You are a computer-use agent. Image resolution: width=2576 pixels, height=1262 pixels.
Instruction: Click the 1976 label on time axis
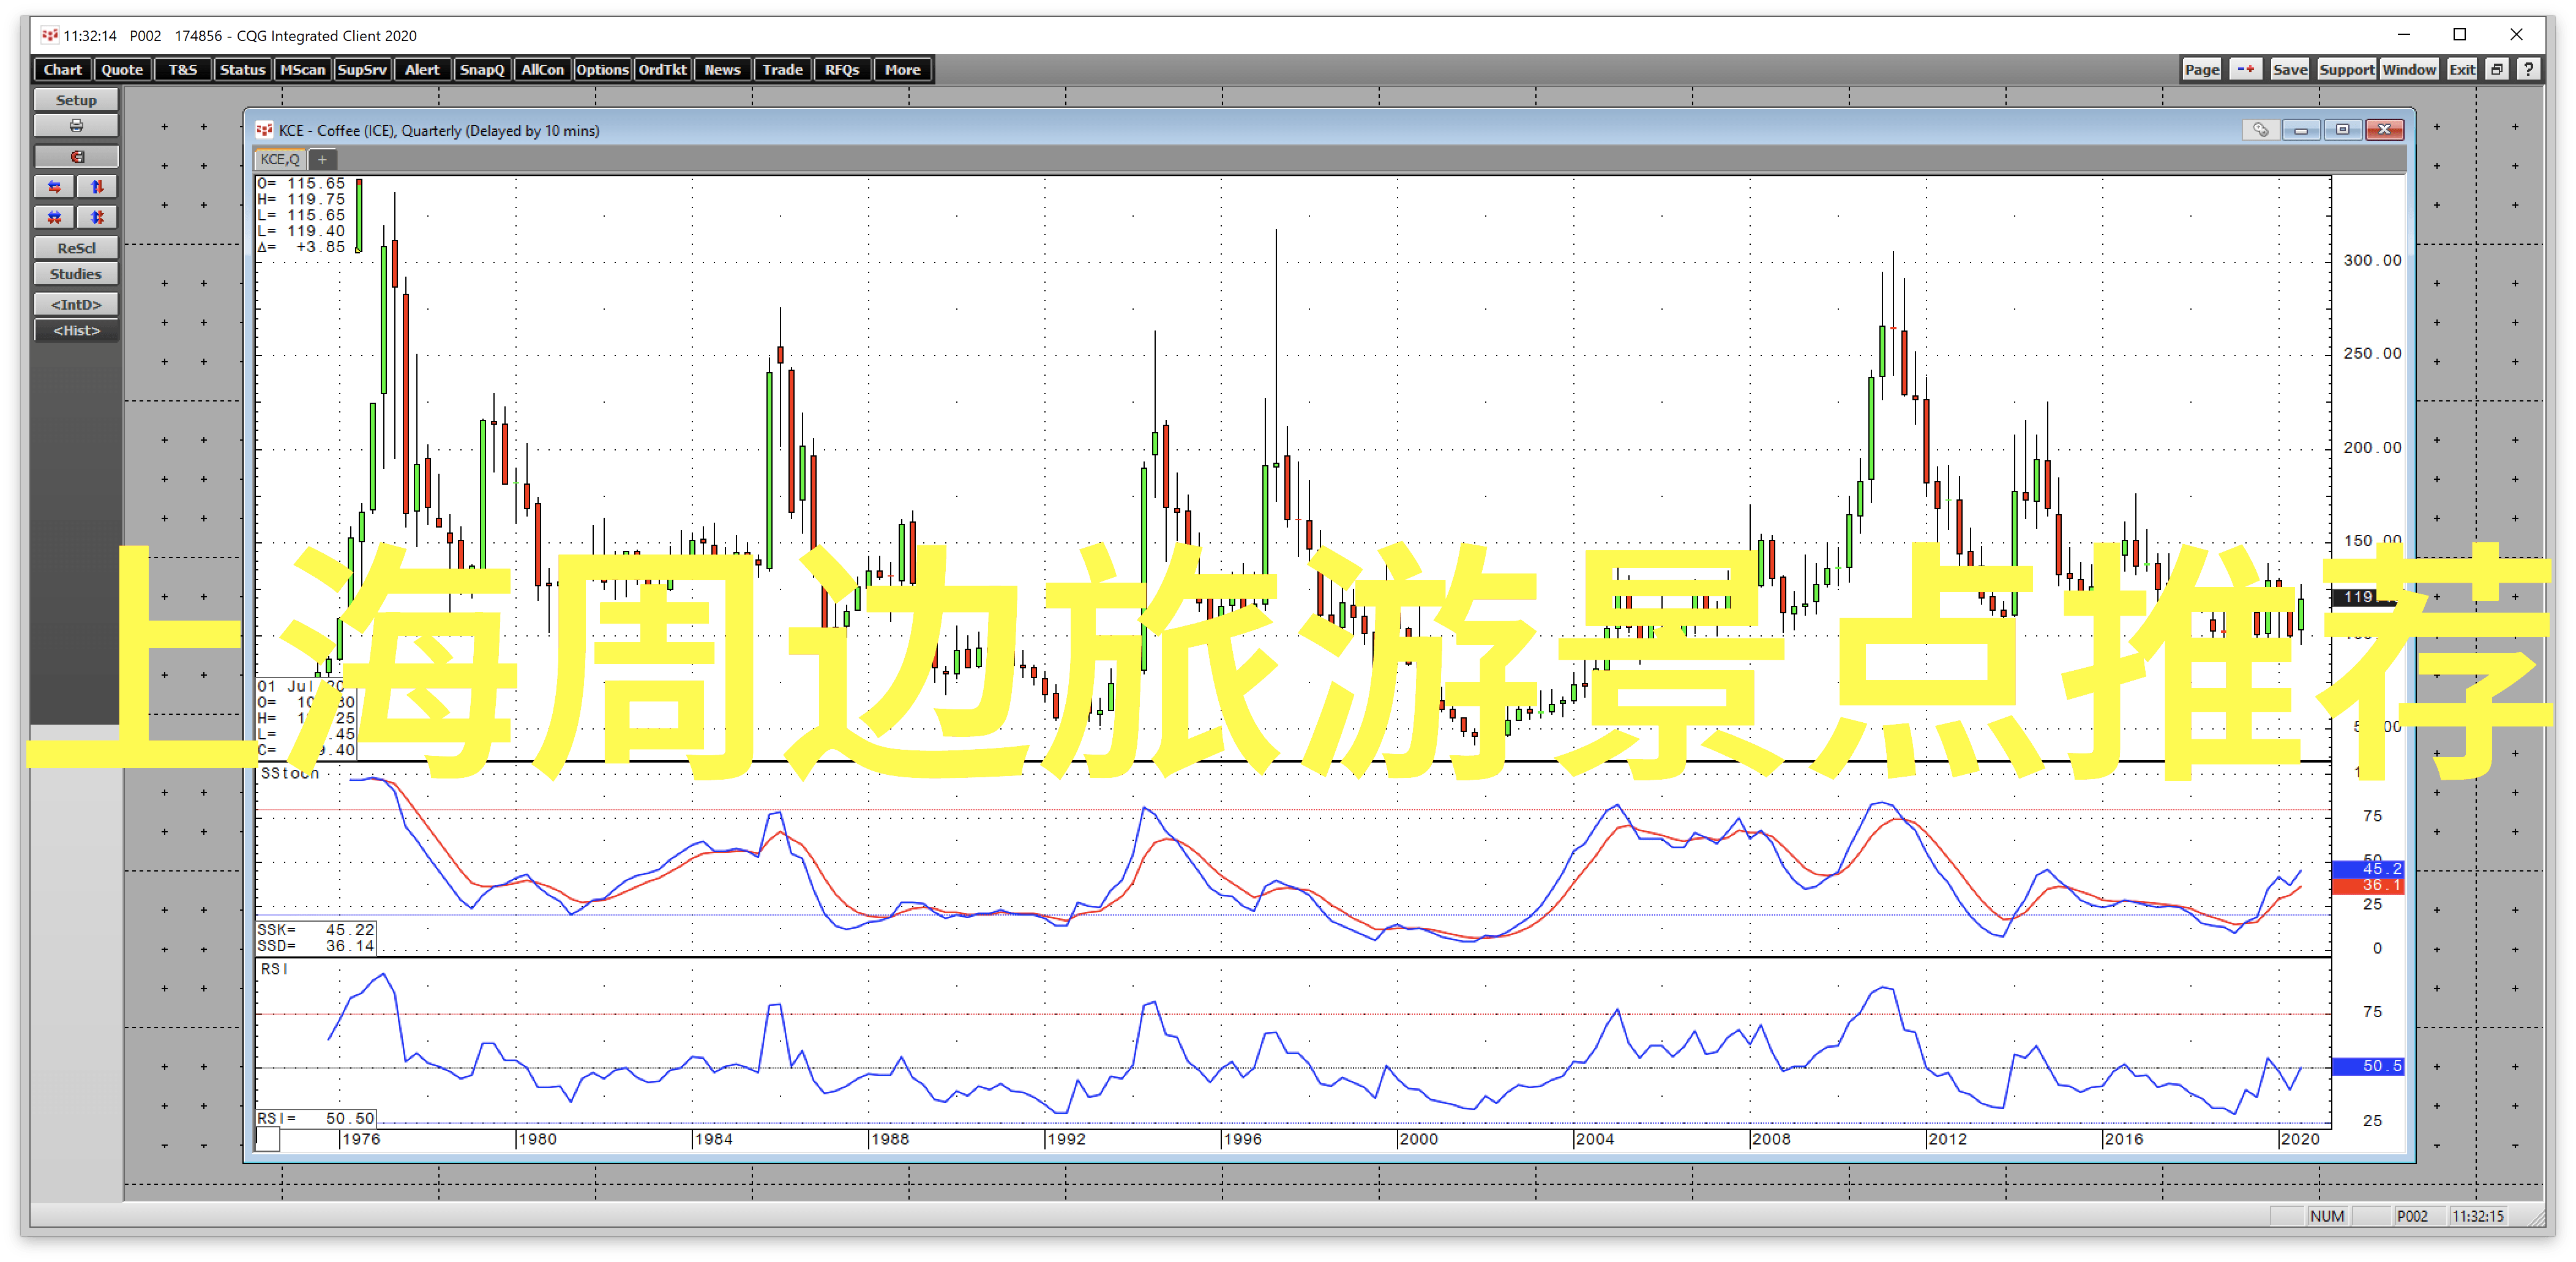pyautogui.click(x=361, y=1140)
